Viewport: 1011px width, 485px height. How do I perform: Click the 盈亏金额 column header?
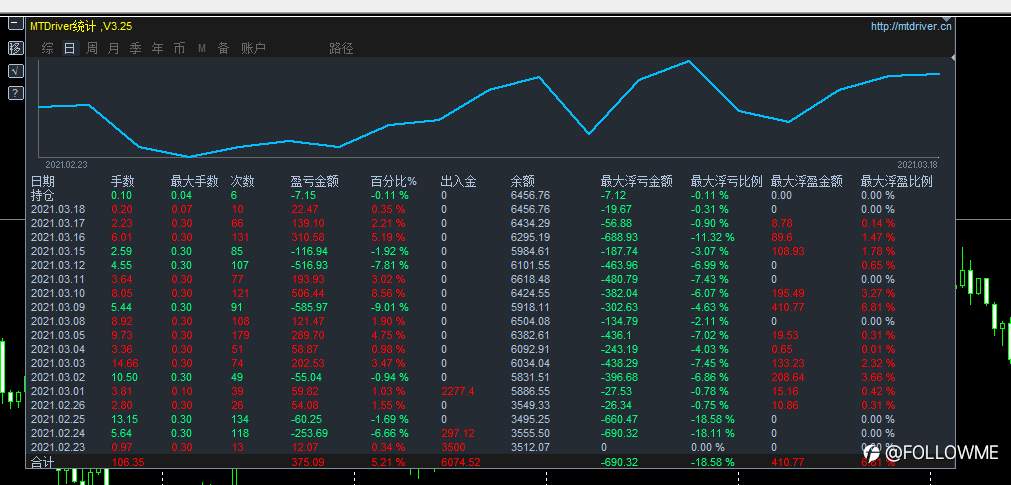click(x=315, y=182)
